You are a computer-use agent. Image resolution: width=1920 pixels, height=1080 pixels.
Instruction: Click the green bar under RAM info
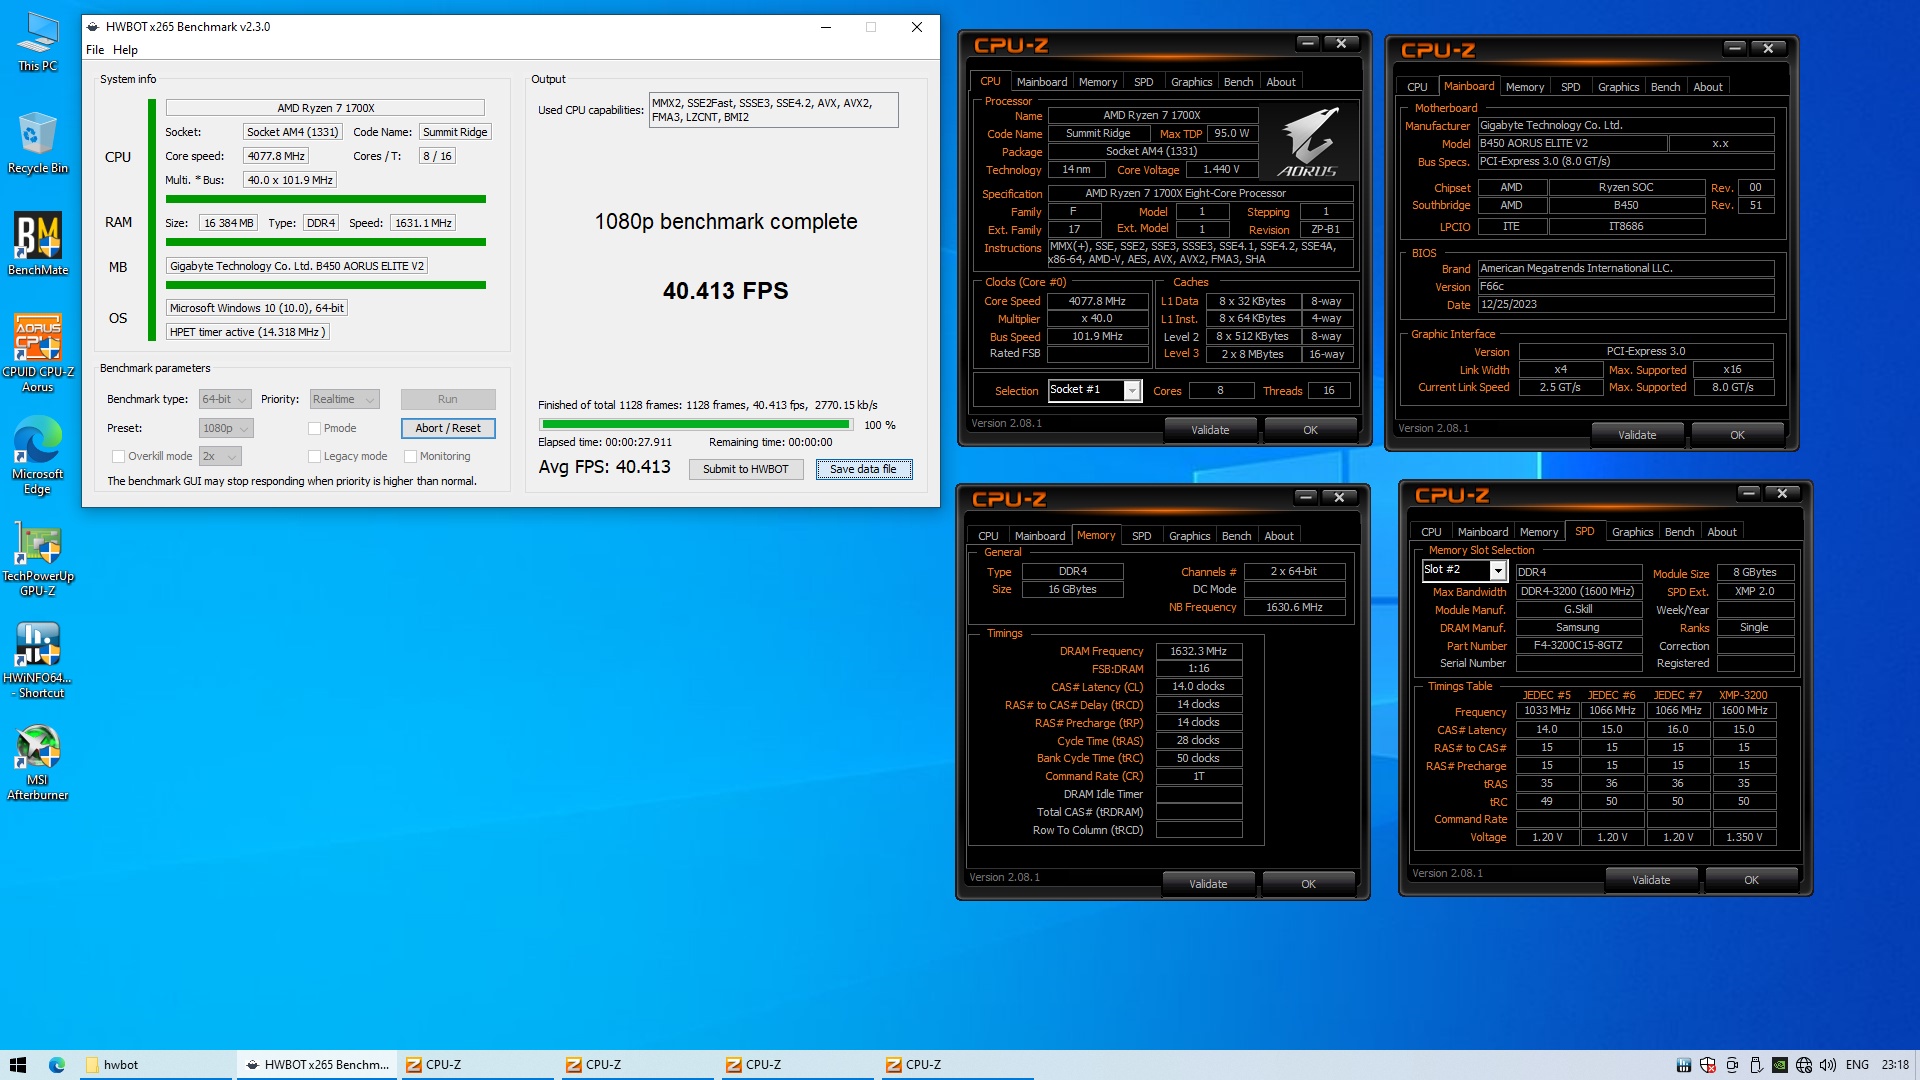(326, 242)
